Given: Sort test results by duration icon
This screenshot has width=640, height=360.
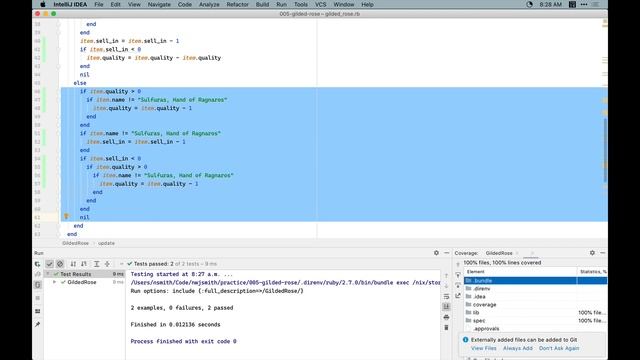Looking at the screenshot, I should 84,264.
